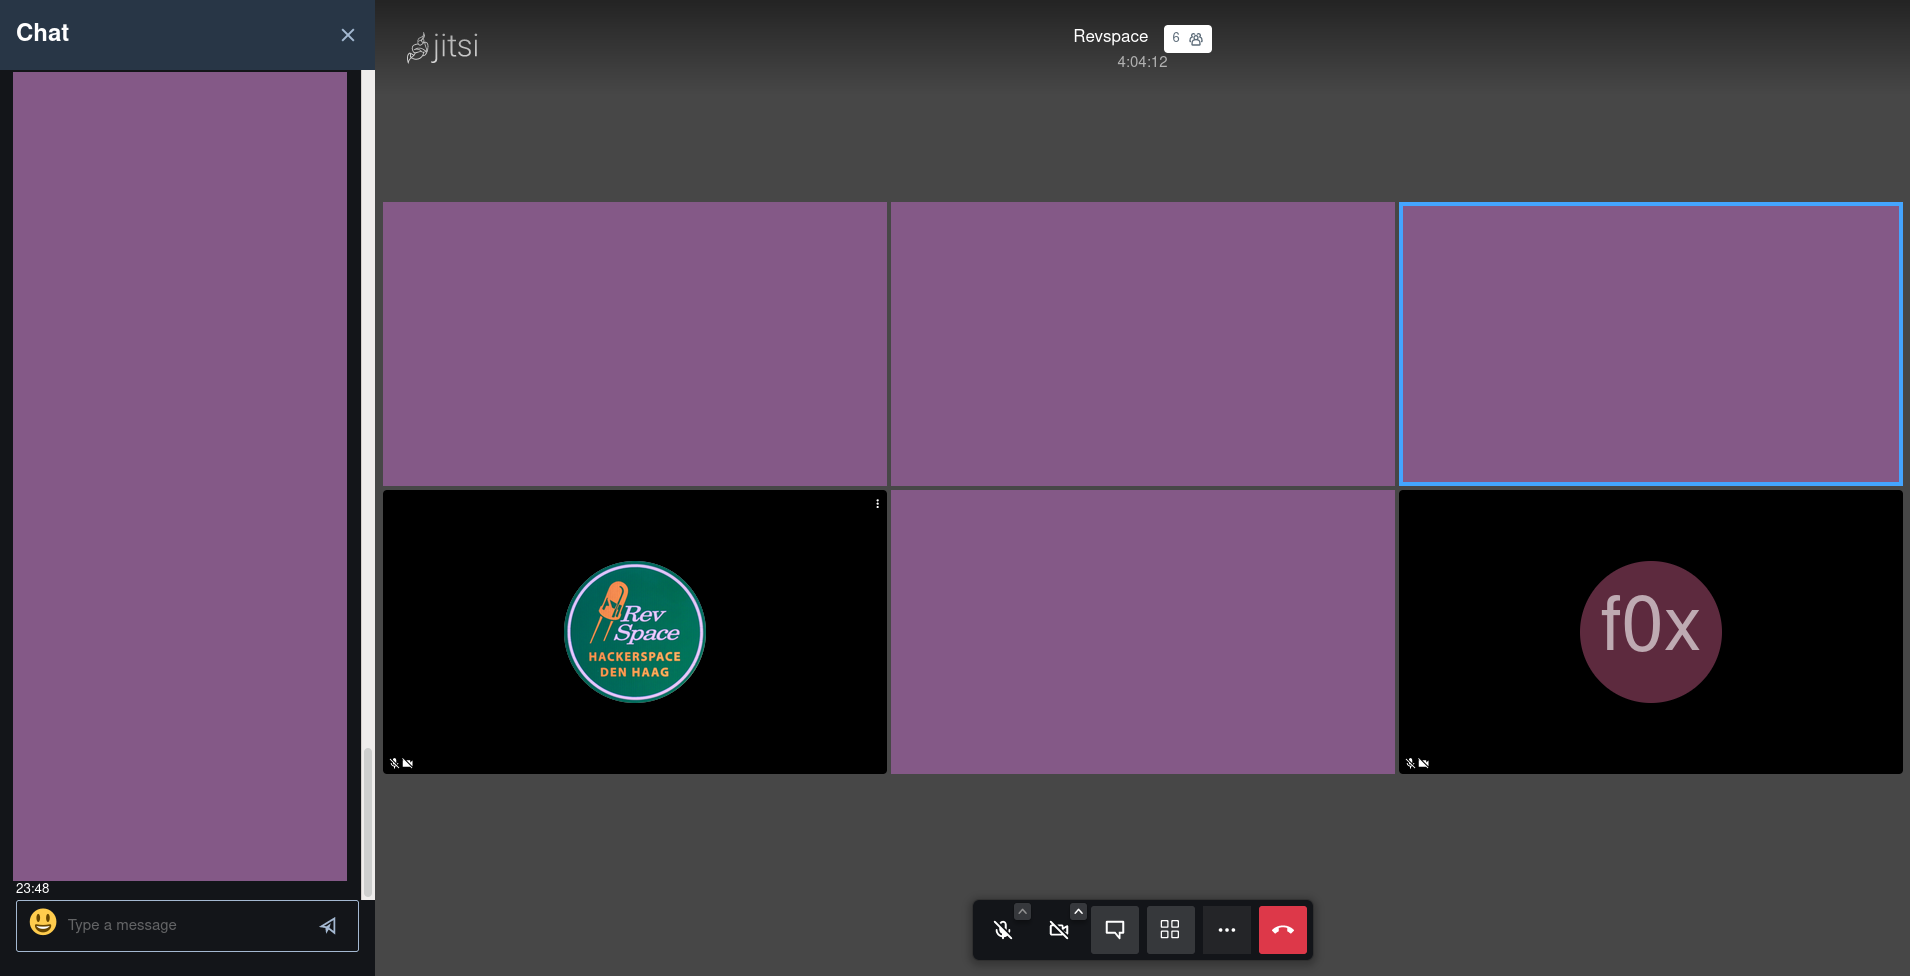The height and width of the screenshot is (976, 1910).
Task: Click the Jitsi logo
Action: [x=442, y=47]
